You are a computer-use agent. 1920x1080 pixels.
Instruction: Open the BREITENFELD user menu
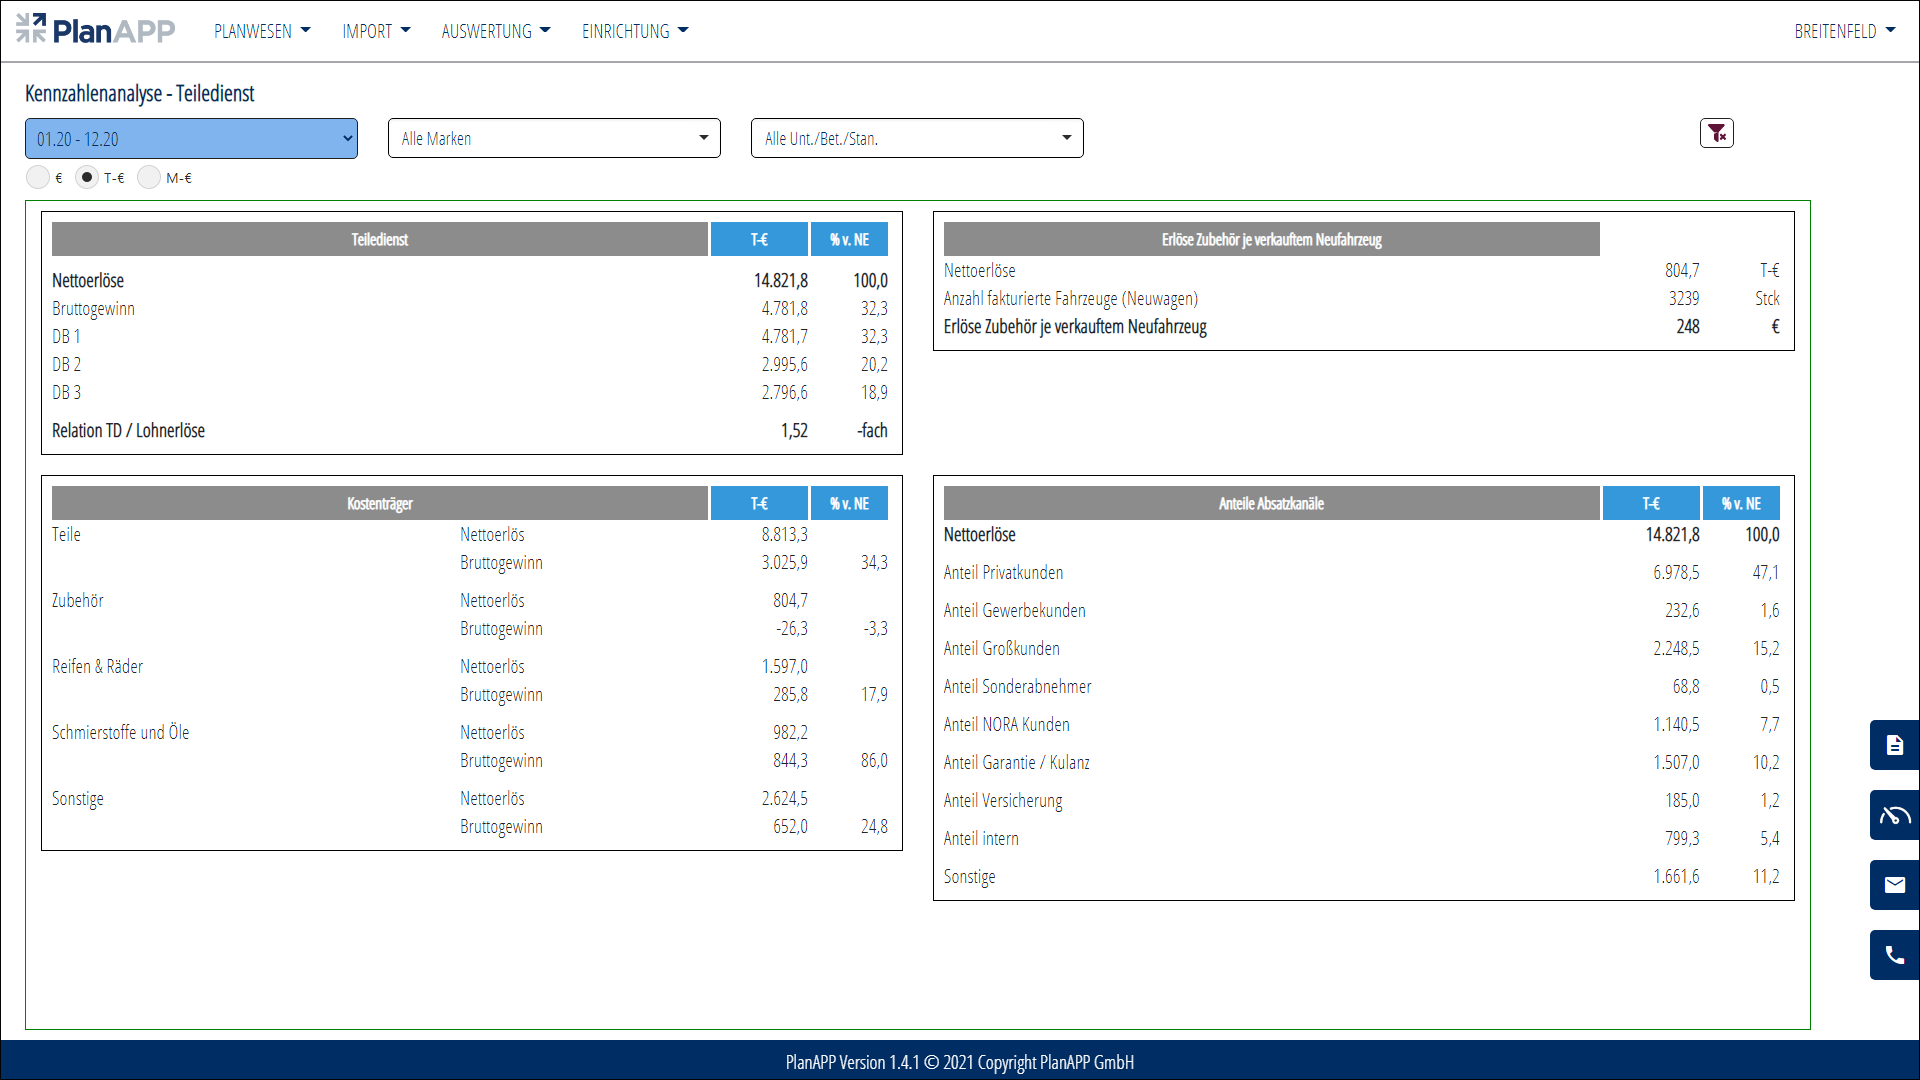coord(1844,31)
